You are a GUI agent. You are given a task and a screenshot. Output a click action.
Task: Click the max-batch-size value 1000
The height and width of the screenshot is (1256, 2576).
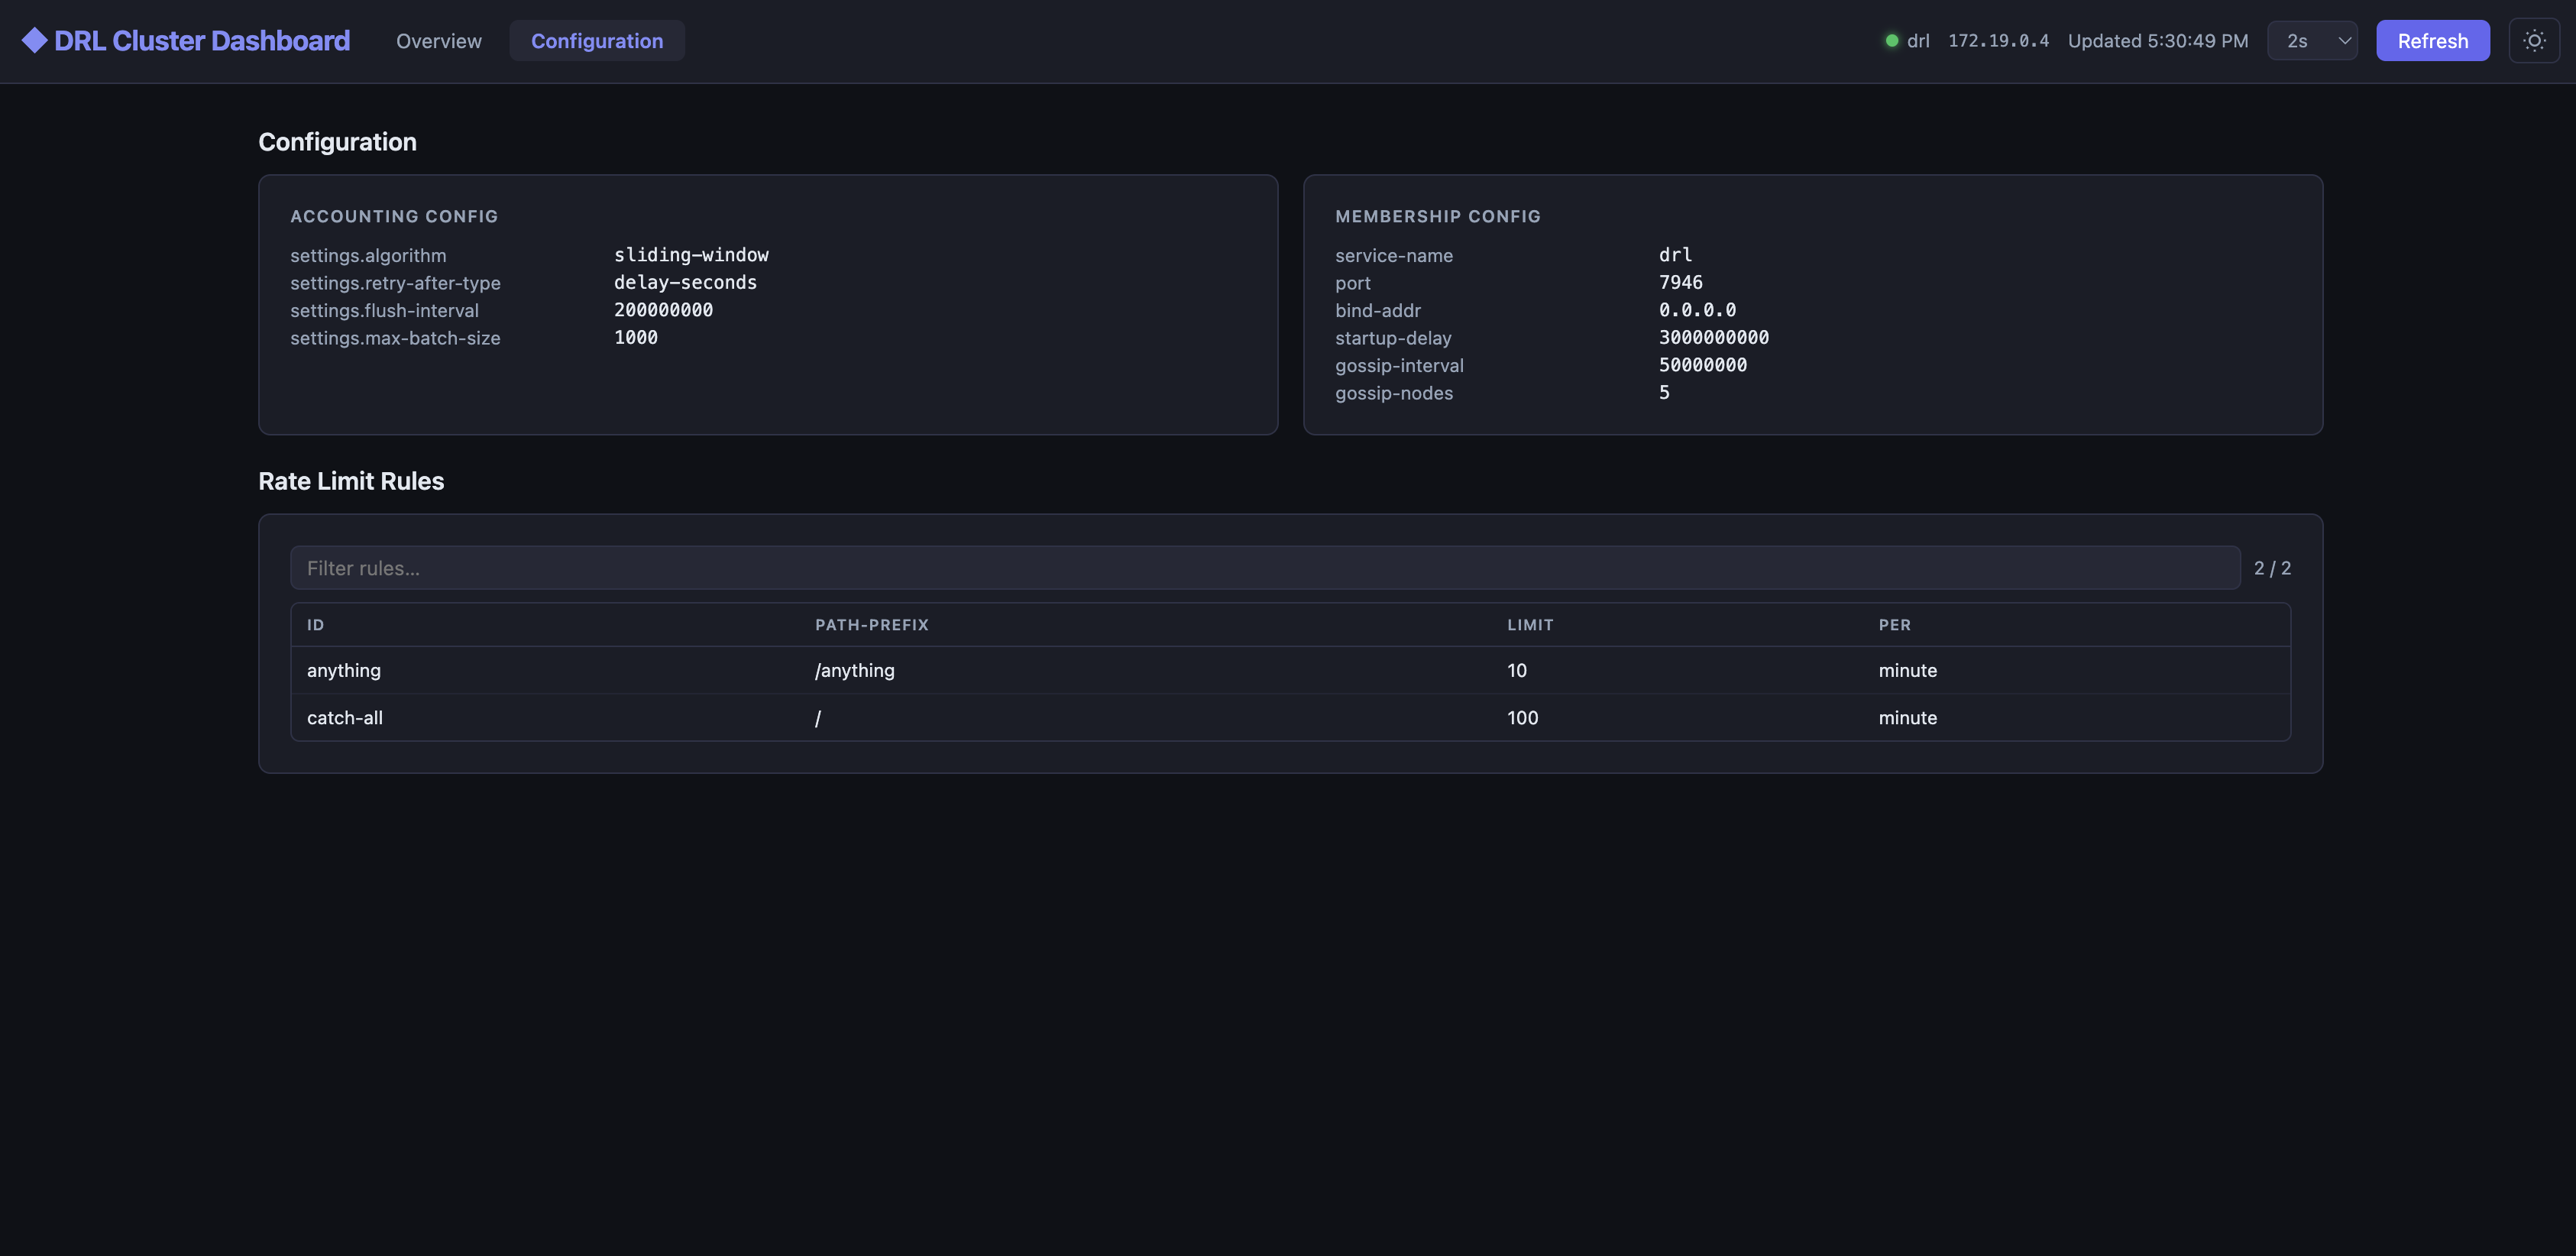[636, 338]
